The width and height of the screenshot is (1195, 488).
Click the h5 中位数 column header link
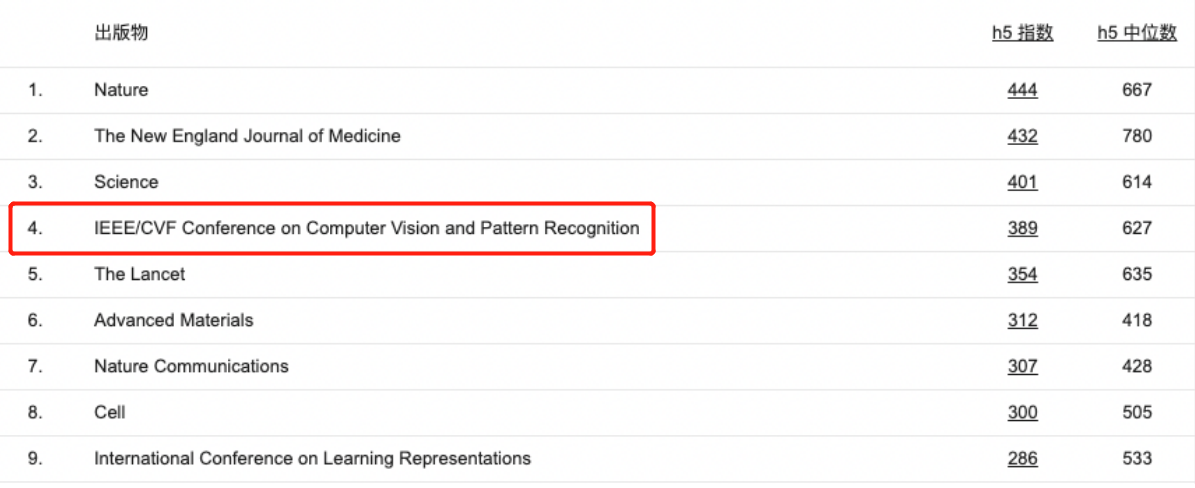point(1137,33)
